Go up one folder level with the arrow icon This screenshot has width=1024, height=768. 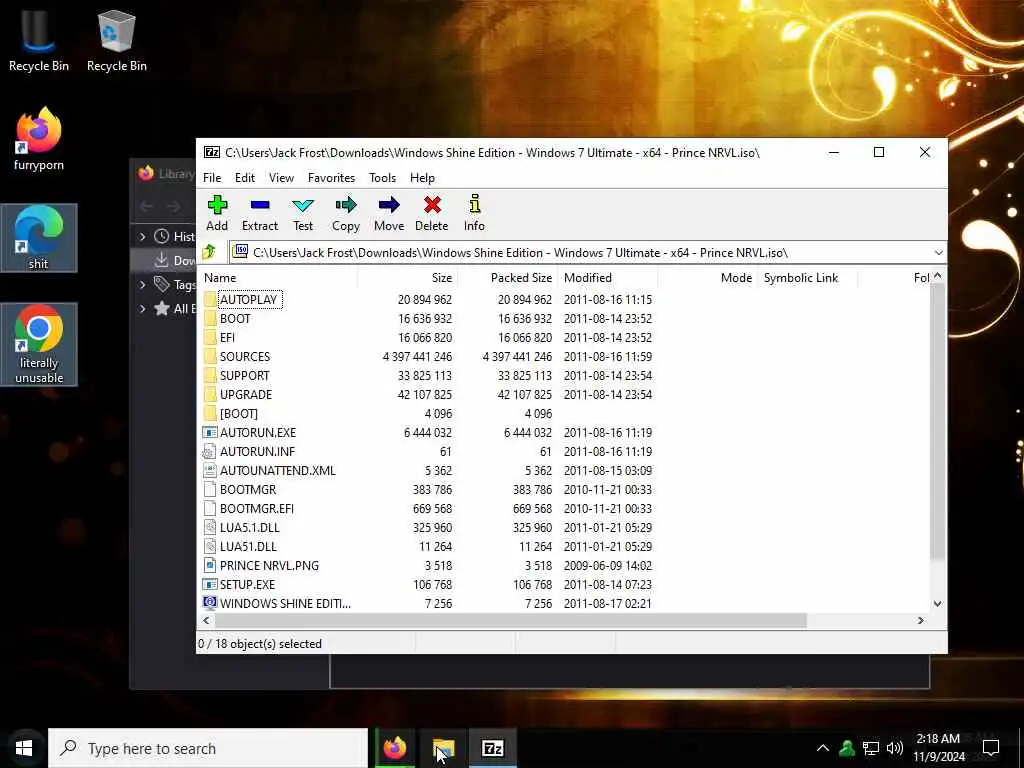click(209, 252)
